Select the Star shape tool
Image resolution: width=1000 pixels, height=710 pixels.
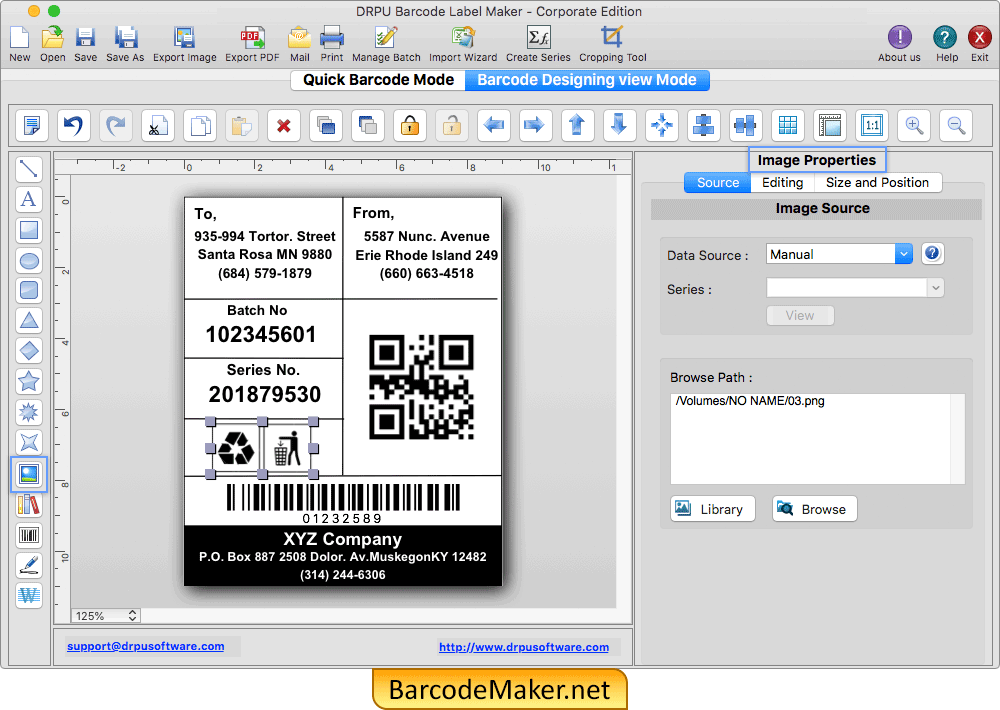click(29, 381)
